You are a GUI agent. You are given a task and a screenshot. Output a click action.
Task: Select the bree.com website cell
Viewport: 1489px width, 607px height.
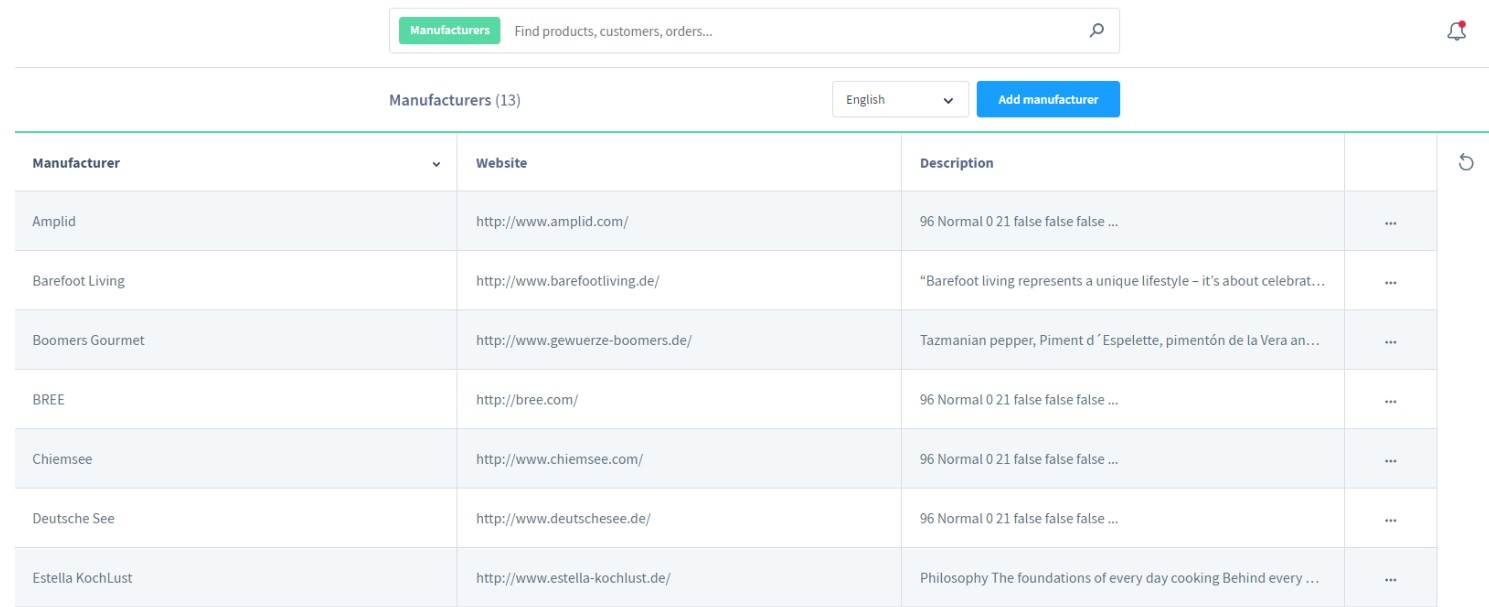(x=527, y=400)
